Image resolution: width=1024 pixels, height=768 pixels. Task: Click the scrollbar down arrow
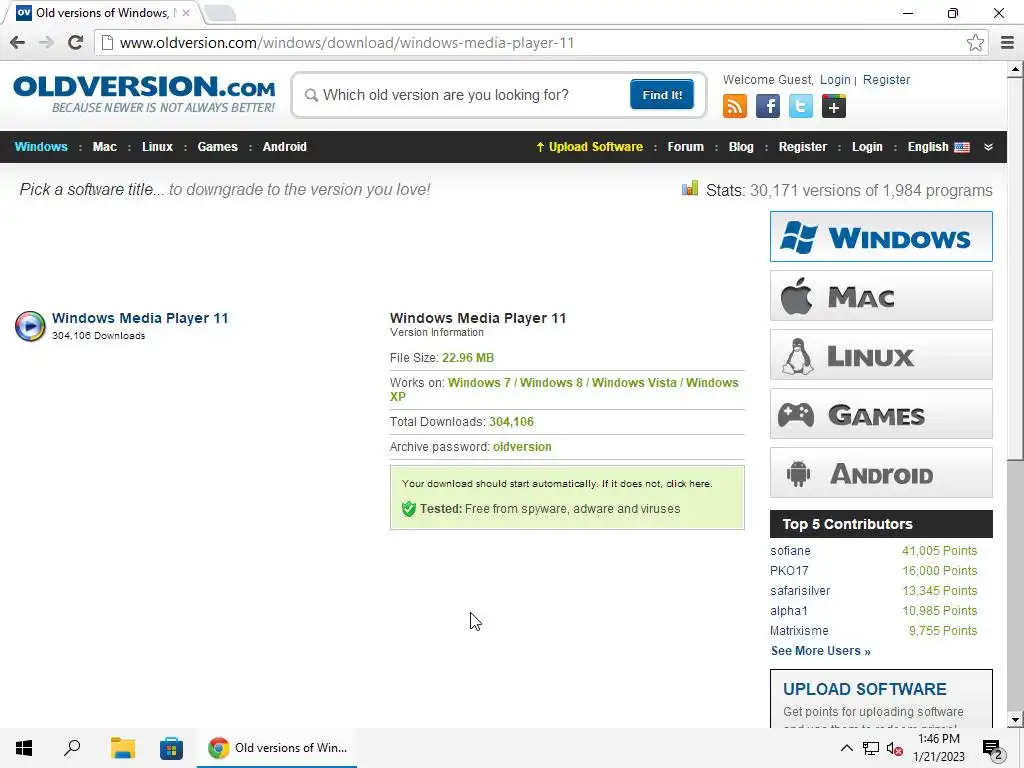coord(1015,720)
